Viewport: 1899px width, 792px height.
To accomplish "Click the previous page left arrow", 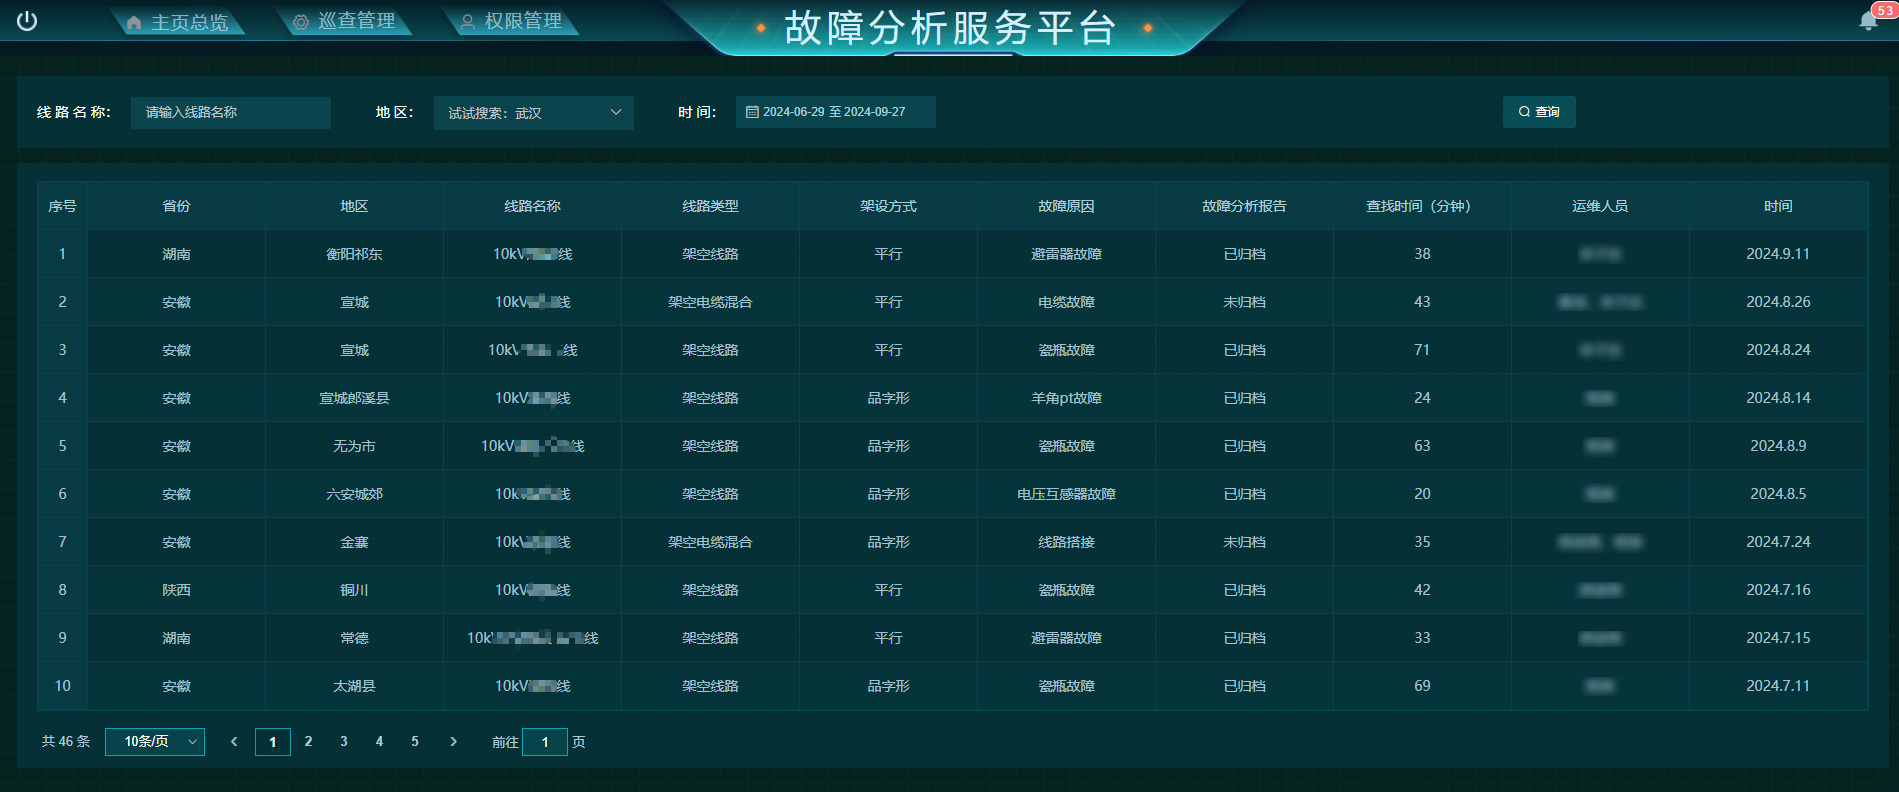I will [234, 742].
